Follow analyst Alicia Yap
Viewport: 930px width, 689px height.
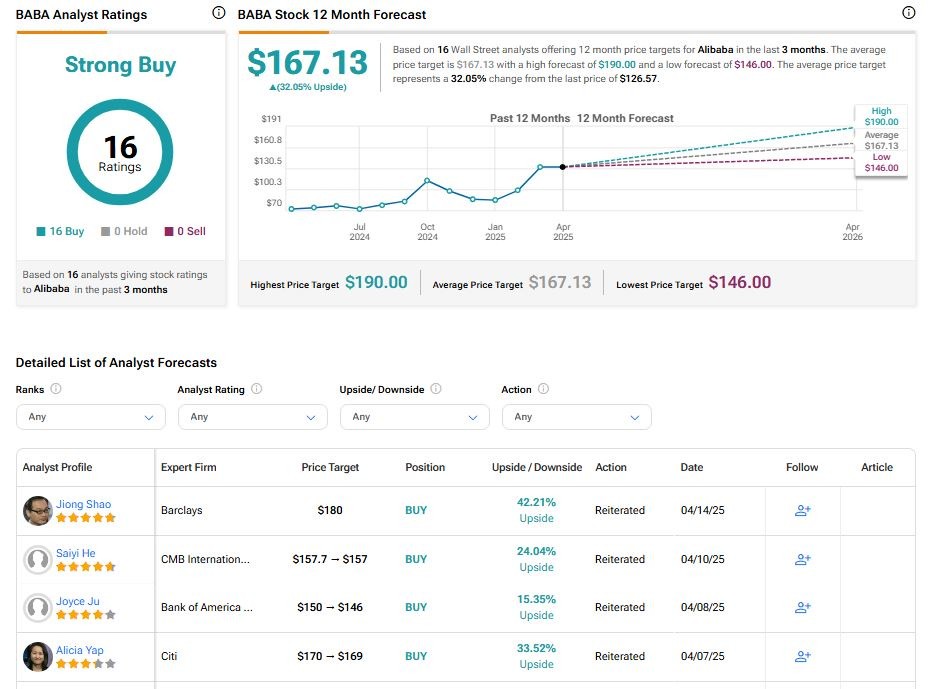[802, 656]
